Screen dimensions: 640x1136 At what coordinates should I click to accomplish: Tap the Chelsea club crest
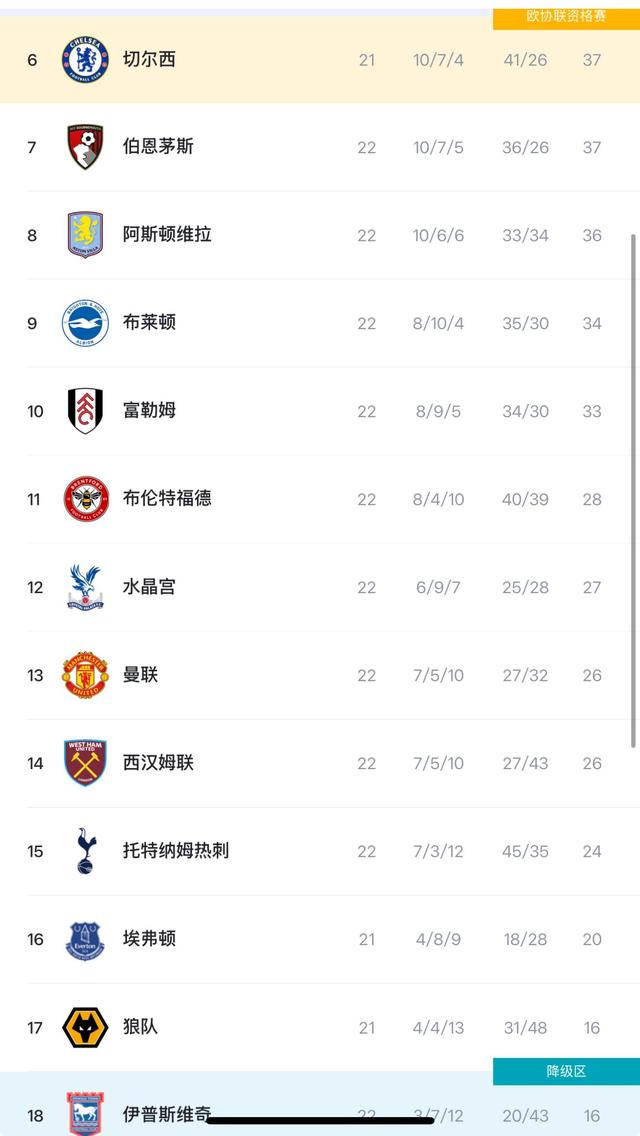tap(86, 59)
